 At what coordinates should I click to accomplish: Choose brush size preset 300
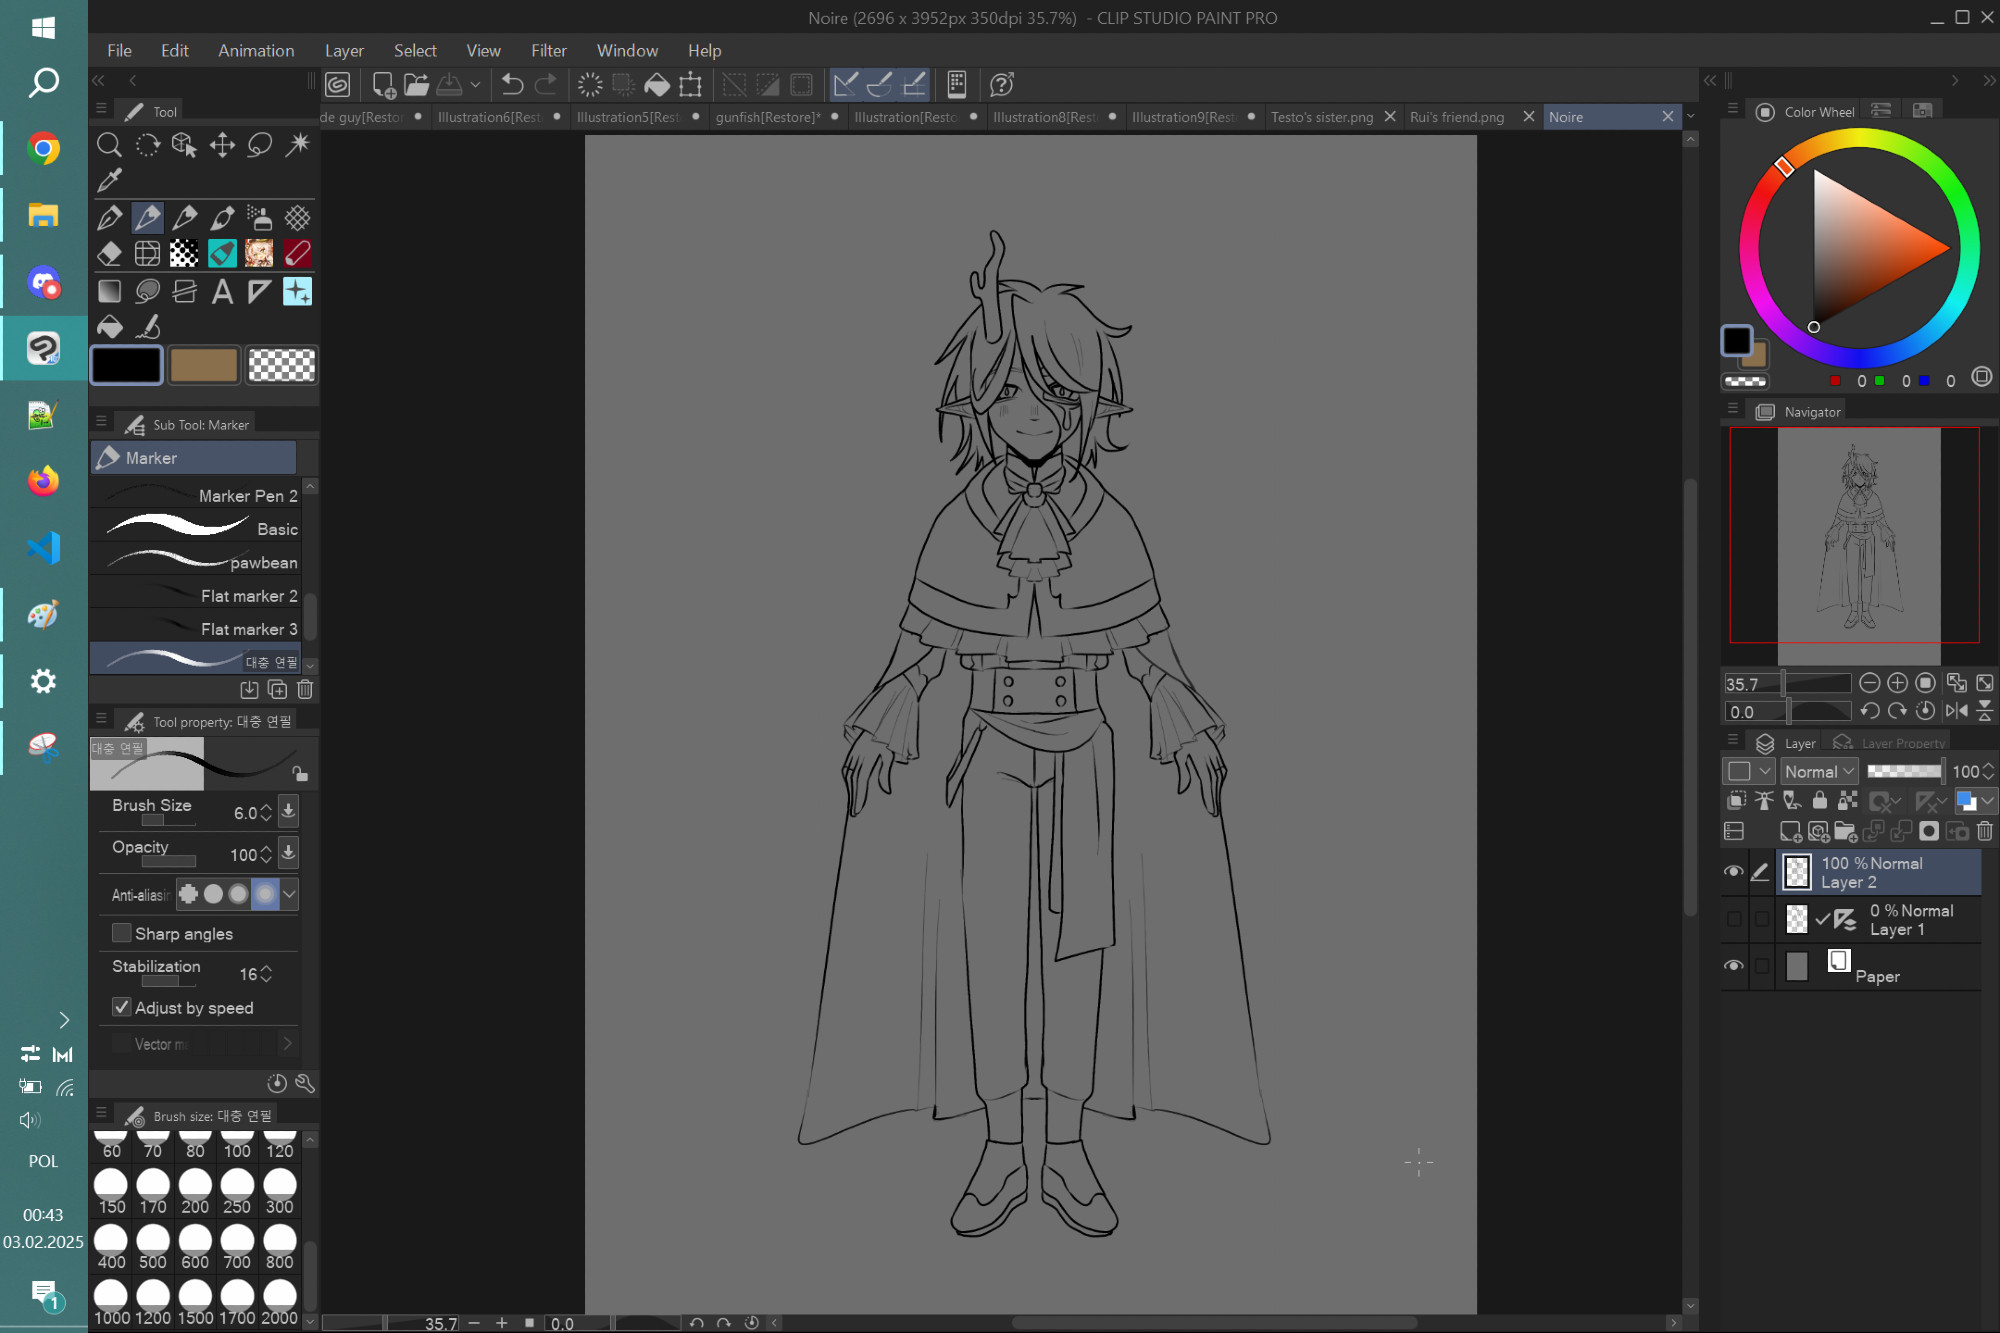(x=280, y=1192)
